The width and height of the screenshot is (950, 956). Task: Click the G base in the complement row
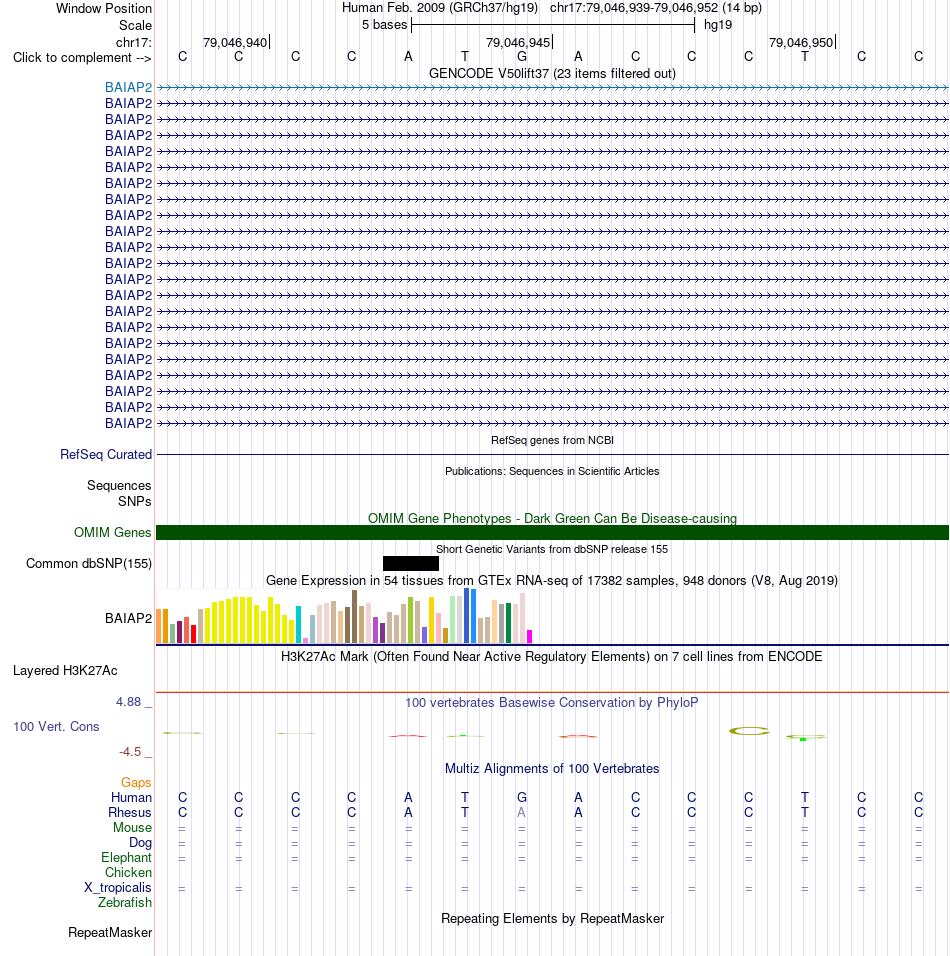click(x=522, y=57)
